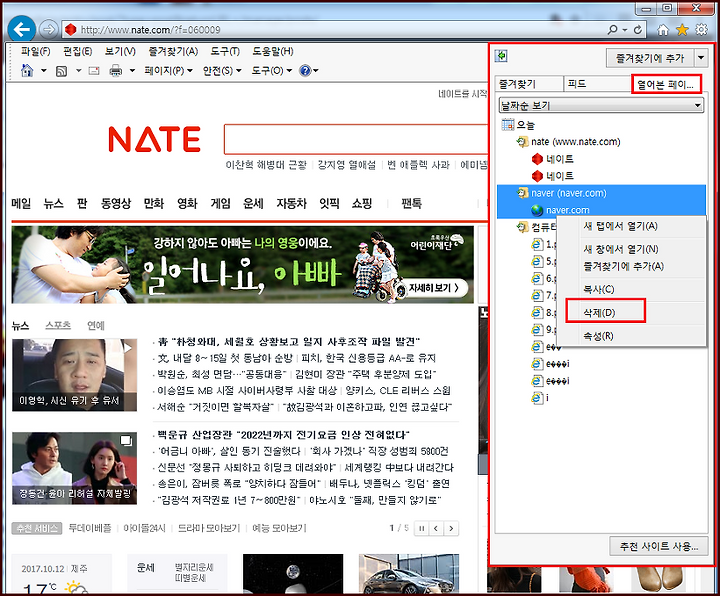The height and width of the screenshot is (596, 720).
Task: Click the pin Favorites Center green arrow icon
Action: (x=501, y=56)
